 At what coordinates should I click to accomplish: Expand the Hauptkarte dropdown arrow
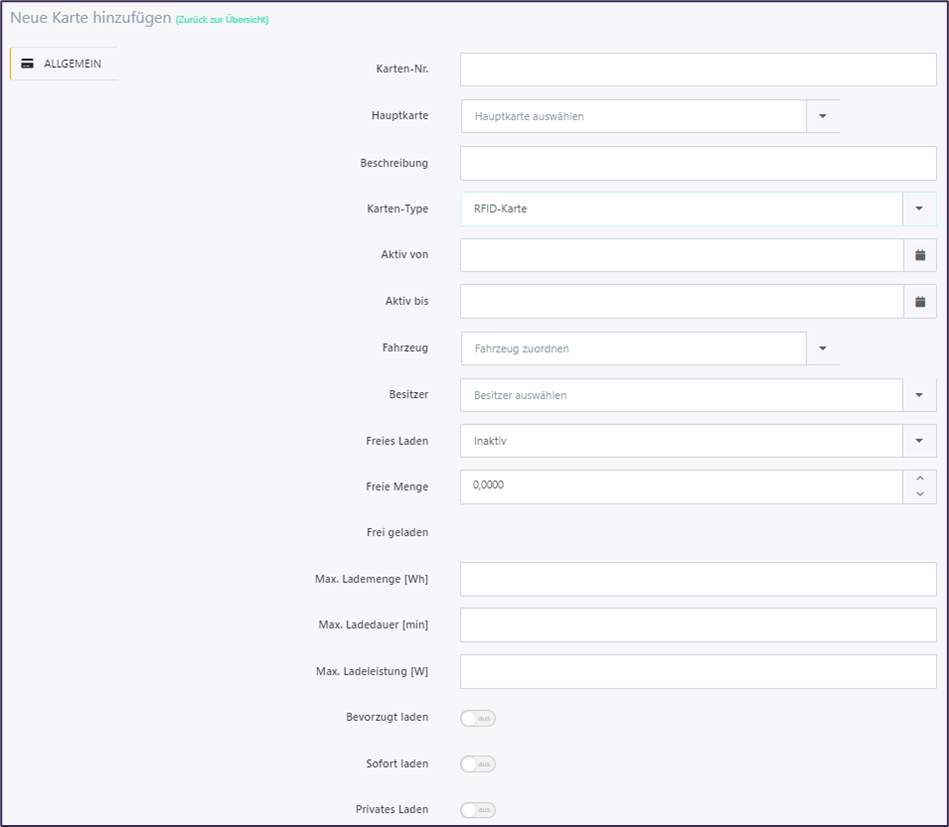tap(823, 116)
